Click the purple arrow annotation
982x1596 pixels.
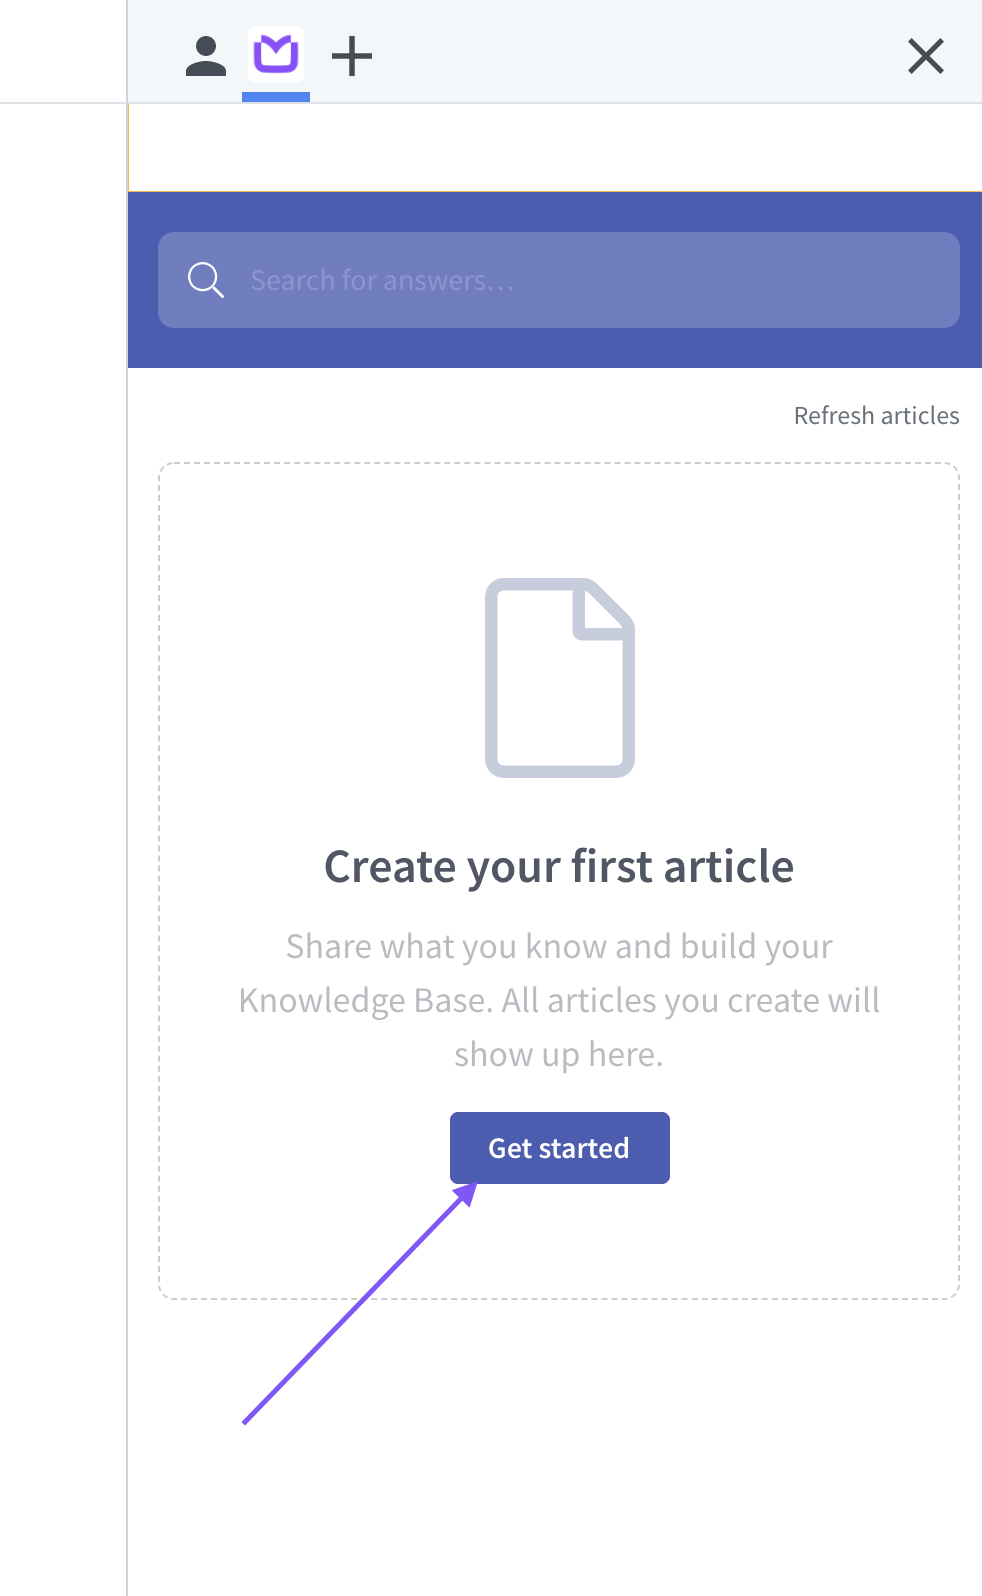360,1303
